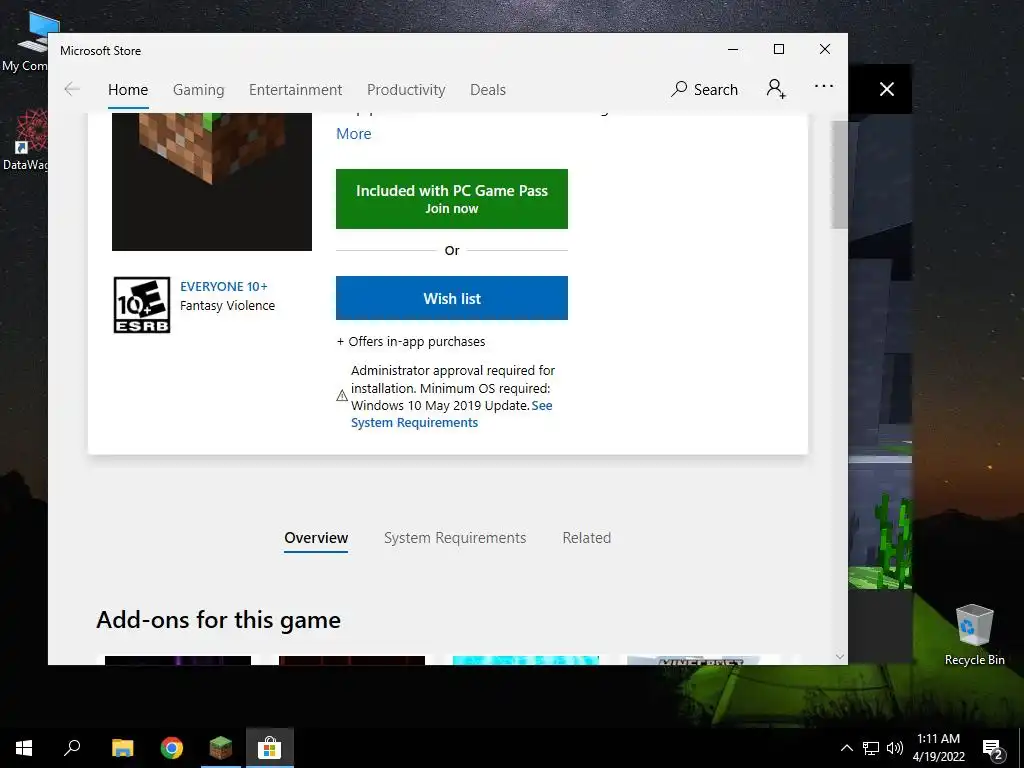The width and height of the screenshot is (1024, 768).
Task: Click the More description link
Action: [x=353, y=133]
